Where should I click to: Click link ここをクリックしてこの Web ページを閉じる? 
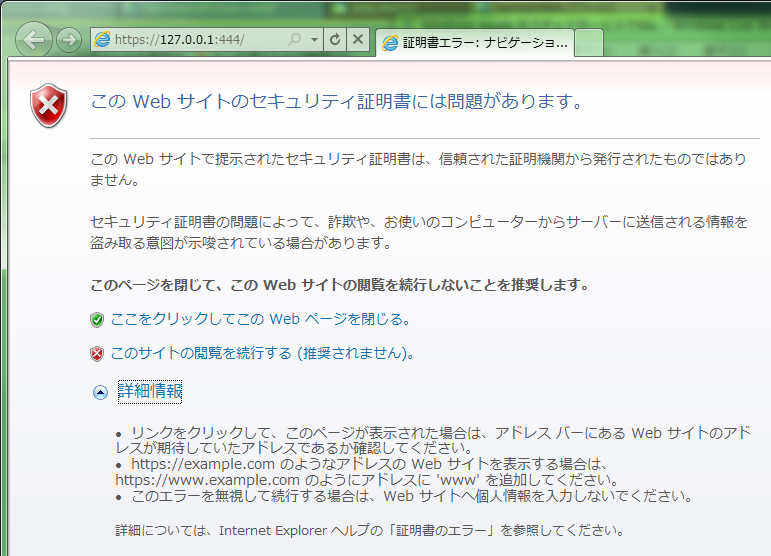tap(260, 320)
